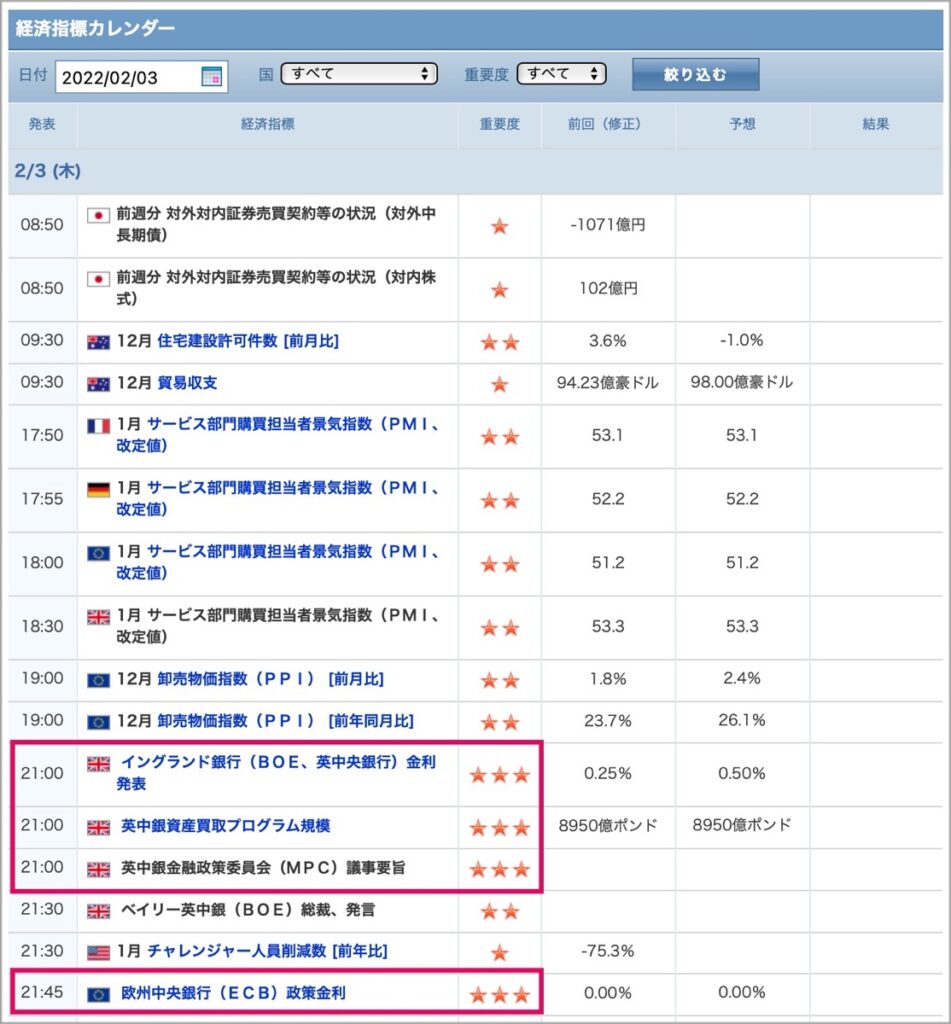Click the three-star rating for ECB 政策金利
Screen dimensions: 951x1024
tap(500, 995)
